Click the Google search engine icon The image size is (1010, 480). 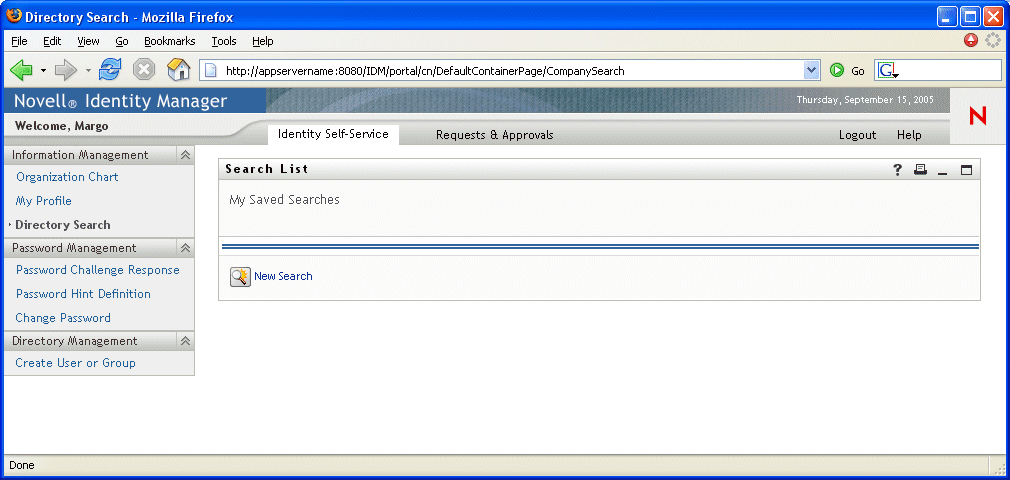pos(888,70)
